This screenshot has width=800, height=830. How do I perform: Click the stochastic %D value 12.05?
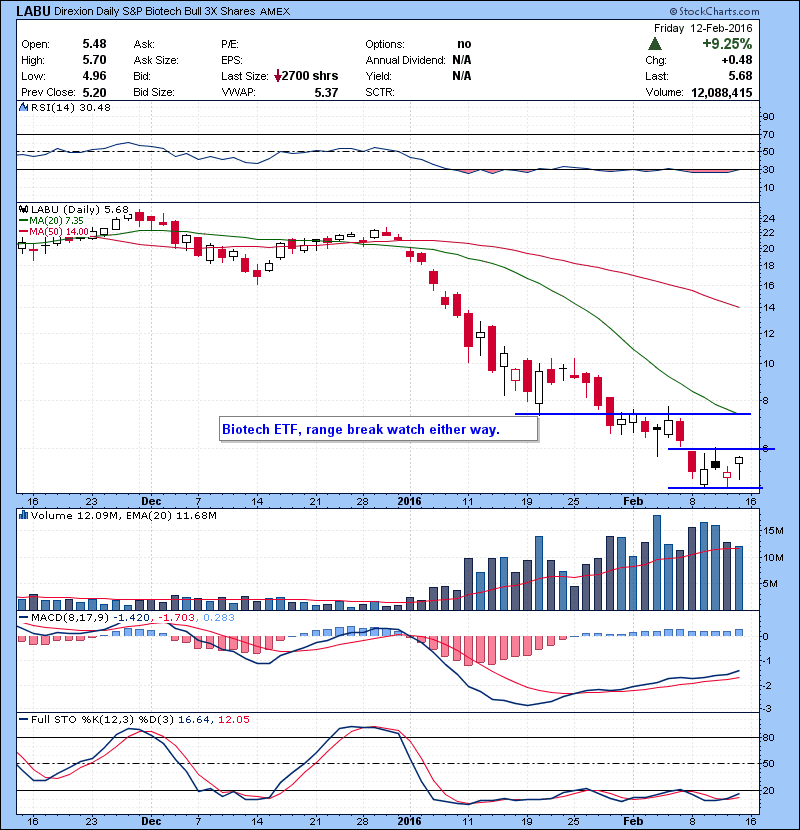point(233,719)
